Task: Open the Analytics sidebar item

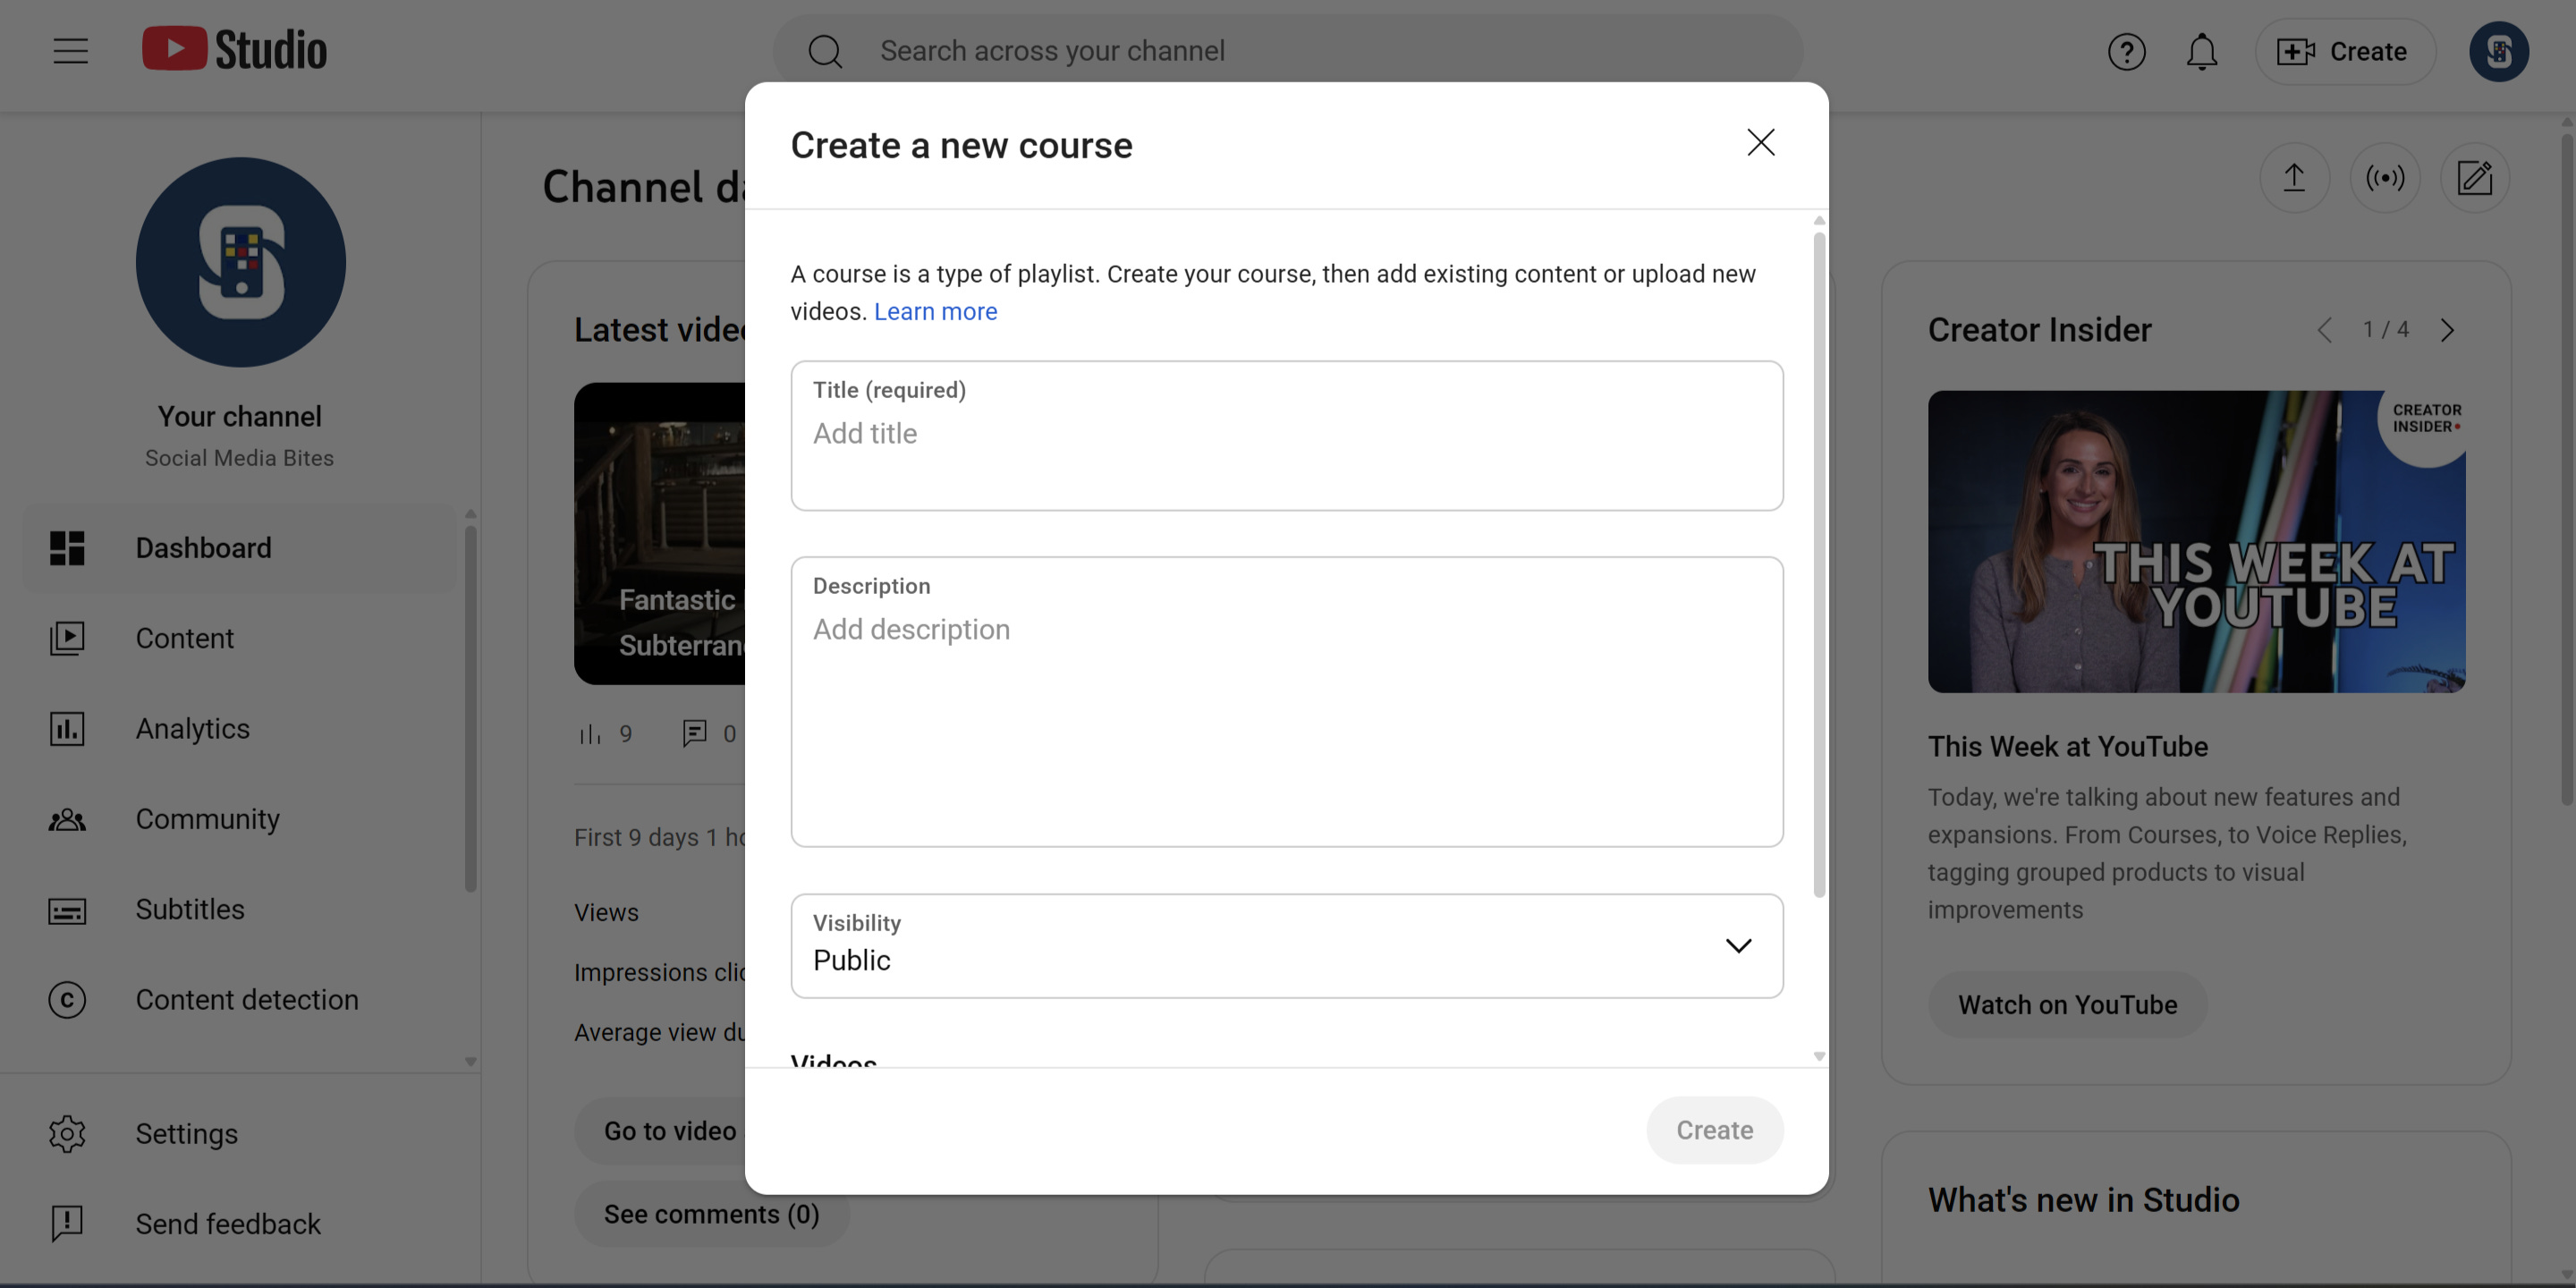Action: coord(192,729)
